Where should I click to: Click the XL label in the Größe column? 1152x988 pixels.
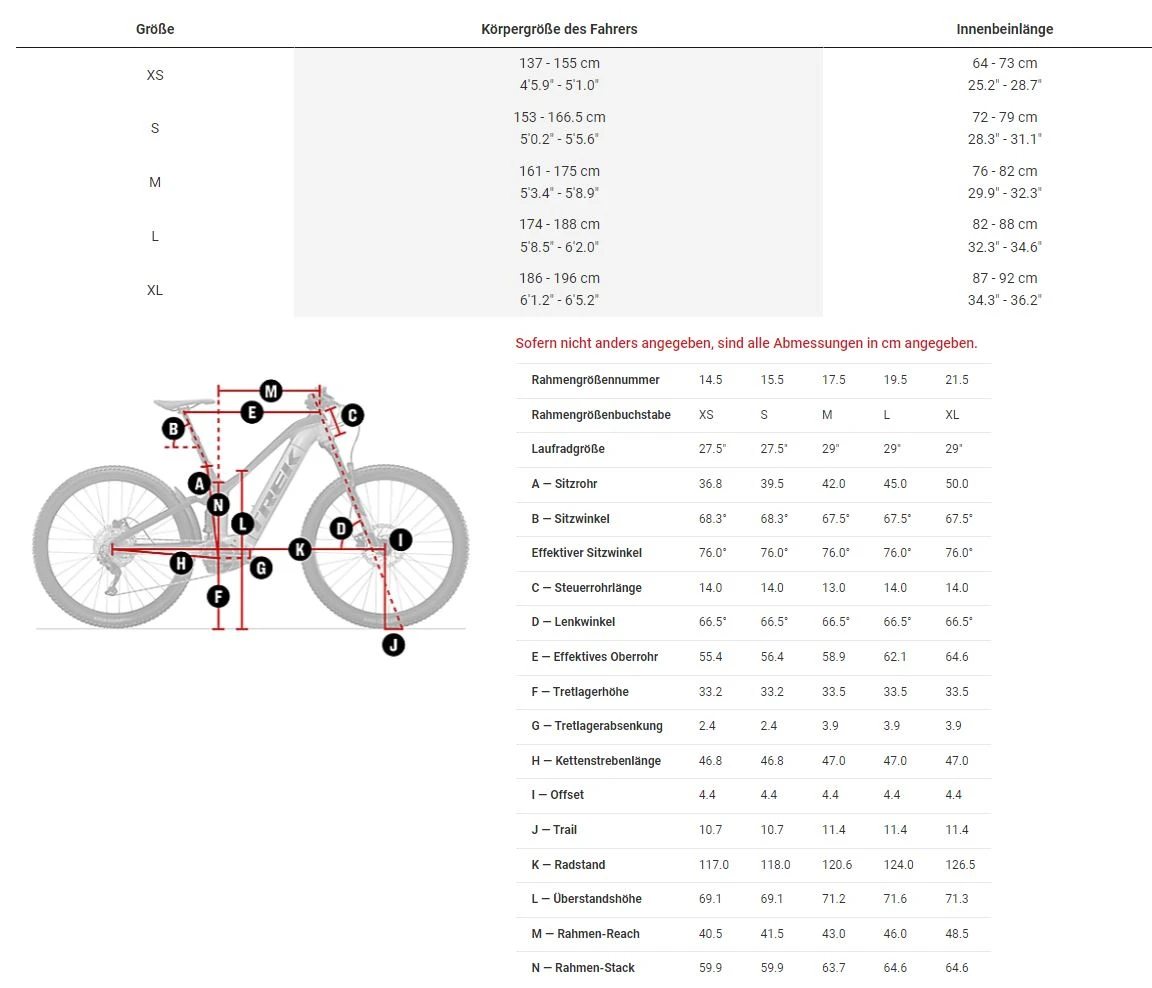point(155,290)
